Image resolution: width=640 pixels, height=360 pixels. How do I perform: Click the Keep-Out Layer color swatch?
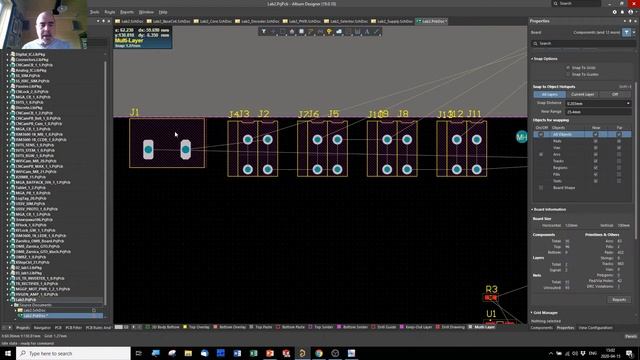tap(402, 327)
